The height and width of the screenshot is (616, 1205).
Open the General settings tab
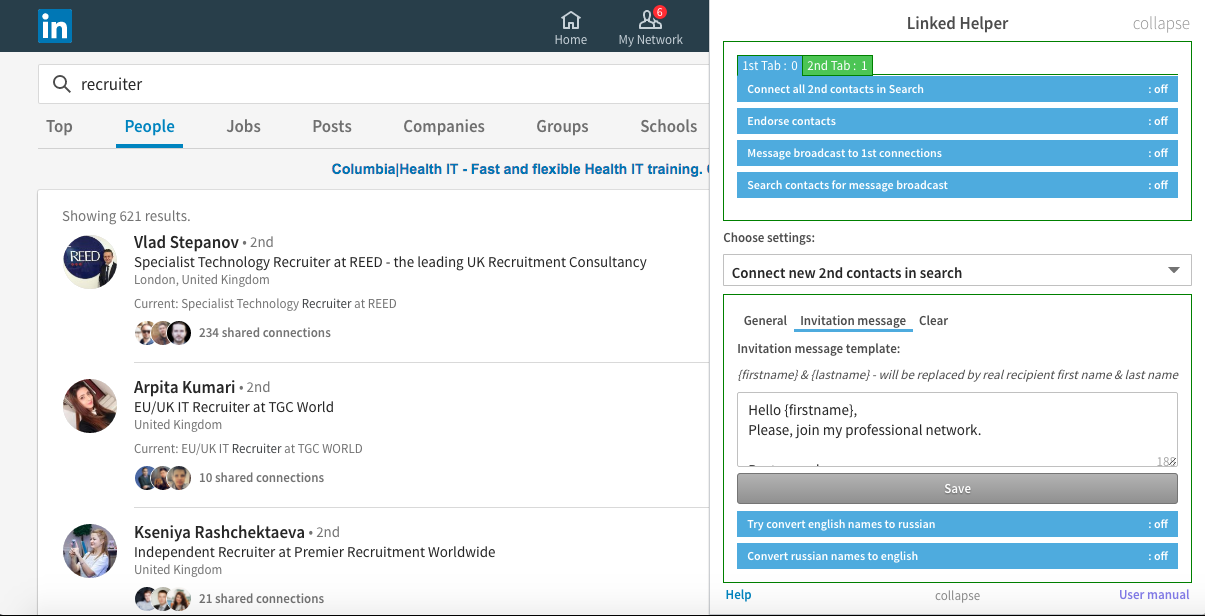765,321
